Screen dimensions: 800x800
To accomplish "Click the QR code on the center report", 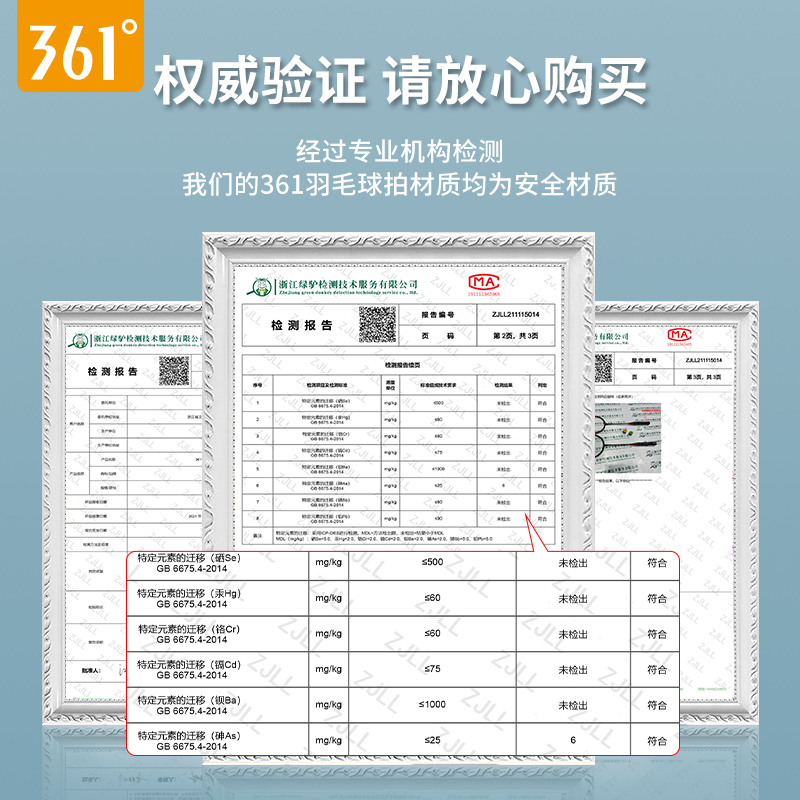I will pos(377,324).
